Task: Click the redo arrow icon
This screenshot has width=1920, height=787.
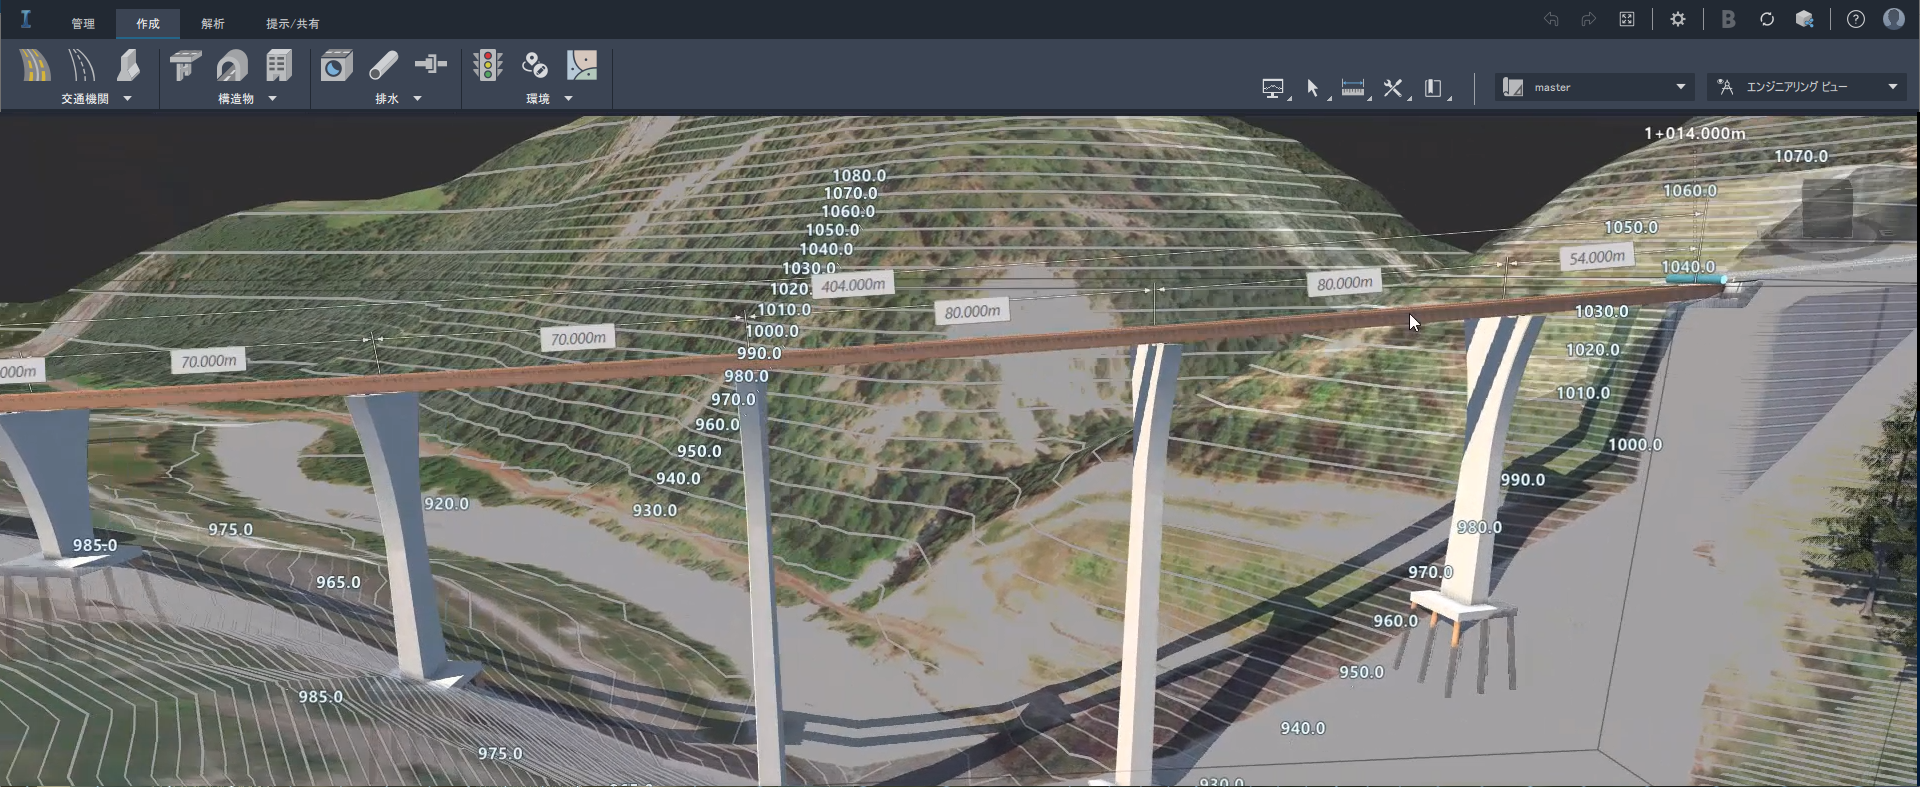Action: (1588, 19)
